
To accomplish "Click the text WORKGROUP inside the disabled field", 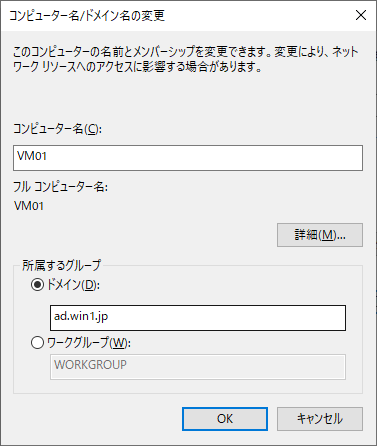I will tap(90, 364).
